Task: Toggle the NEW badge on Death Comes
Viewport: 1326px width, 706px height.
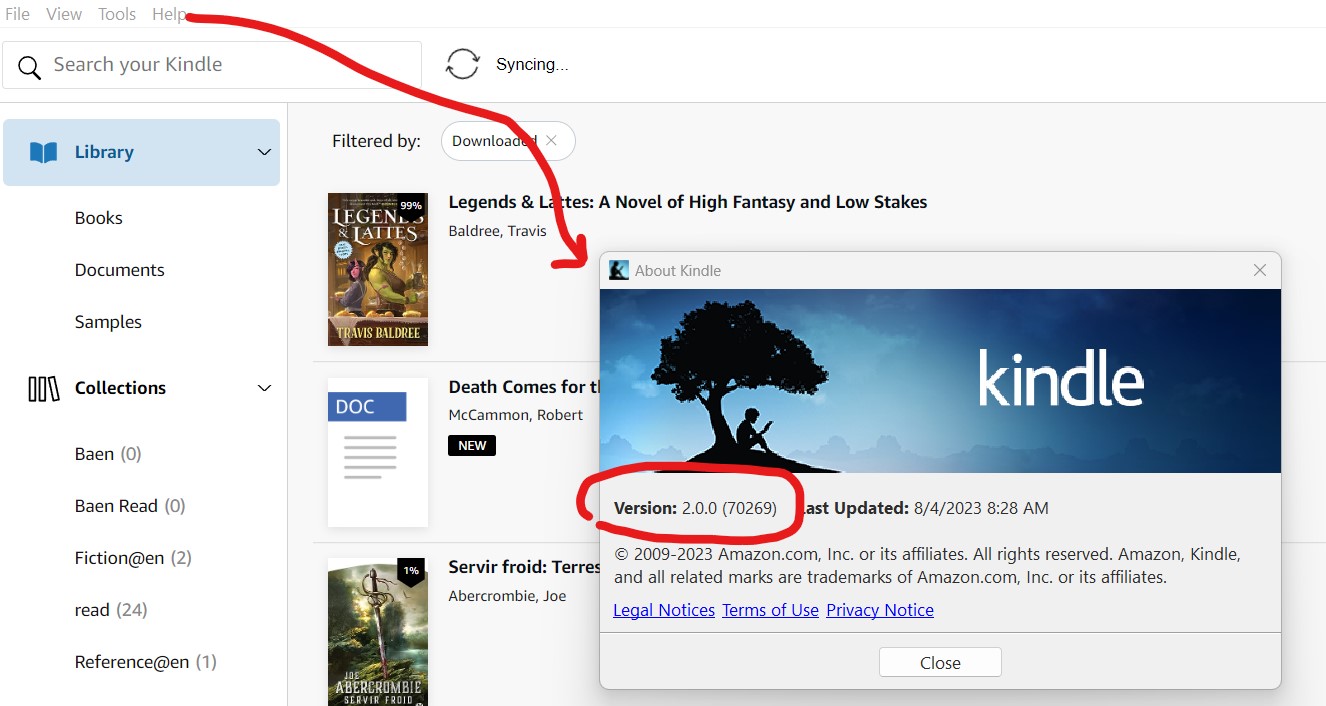Action: [x=472, y=445]
